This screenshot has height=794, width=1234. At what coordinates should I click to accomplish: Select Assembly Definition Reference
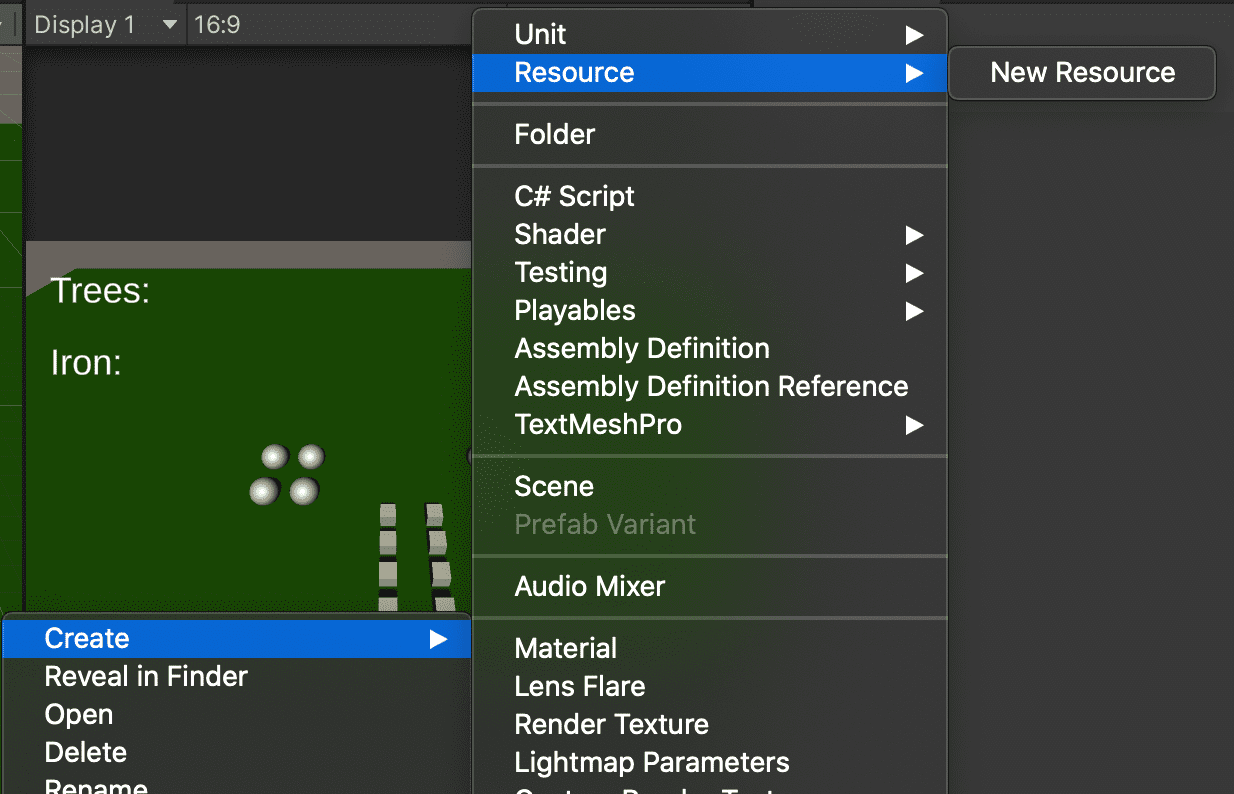[x=709, y=386]
